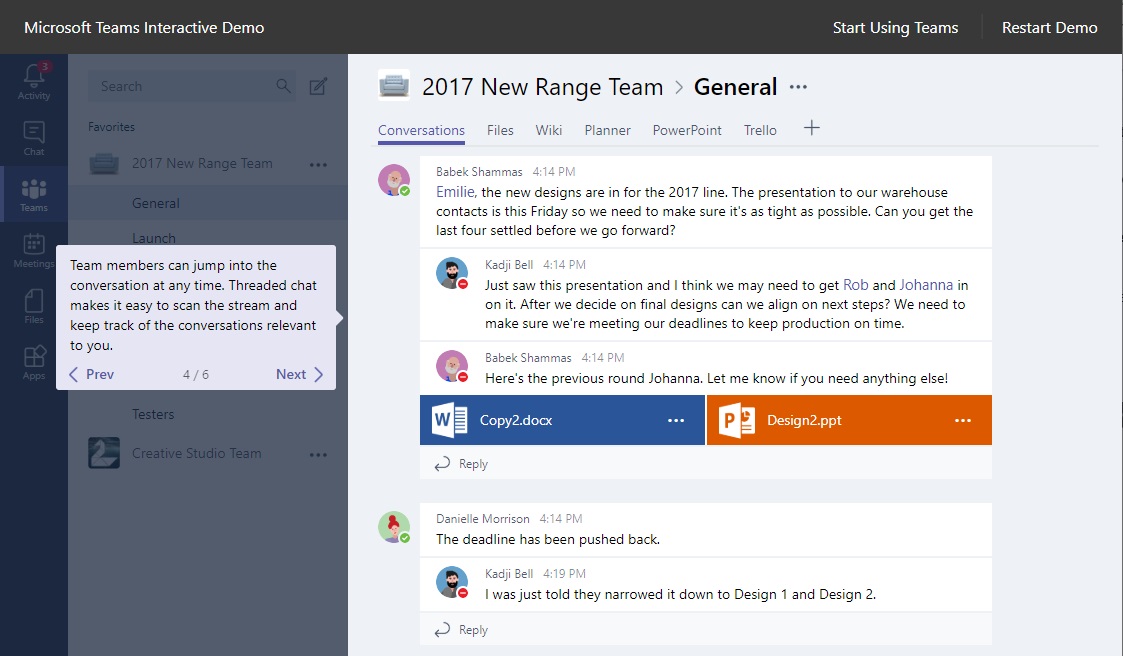The image size is (1124, 656).
Task: Click the '4 / 6' step counter
Action: click(x=196, y=374)
